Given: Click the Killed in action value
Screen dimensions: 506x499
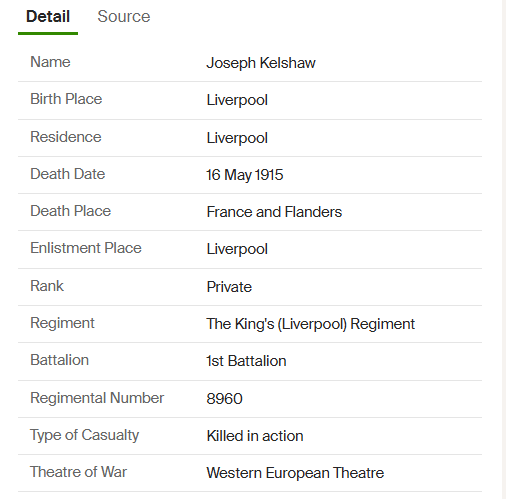Looking at the screenshot, I should (255, 436).
